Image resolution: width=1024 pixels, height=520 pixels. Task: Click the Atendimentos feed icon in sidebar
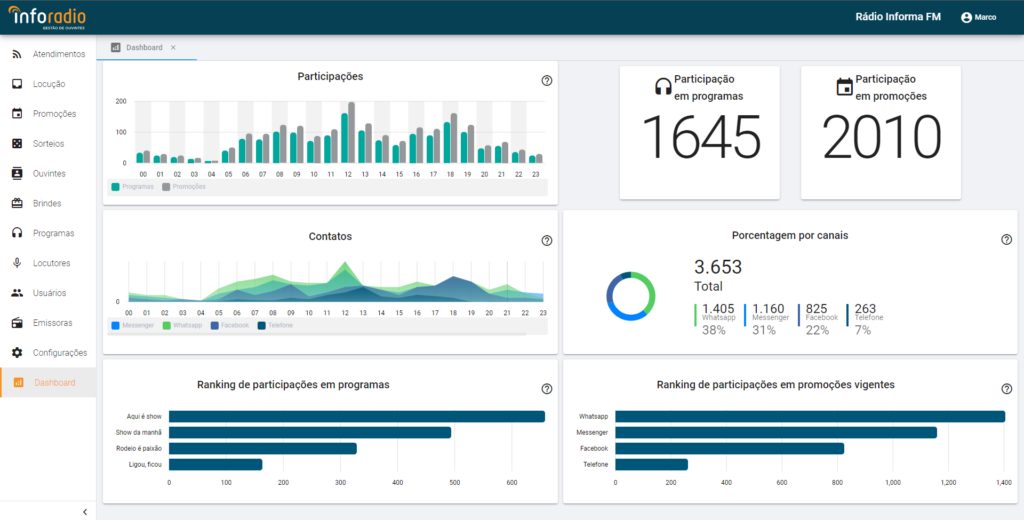click(17, 54)
